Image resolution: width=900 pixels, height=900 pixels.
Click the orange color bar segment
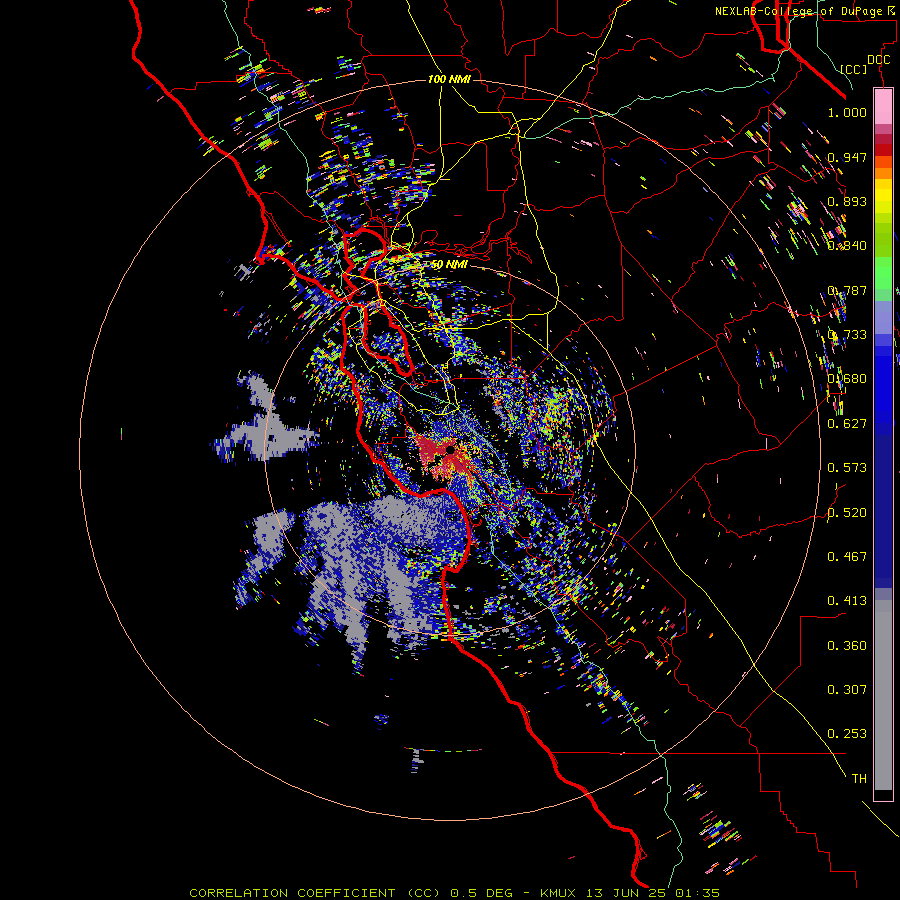(x=883, y=173)
